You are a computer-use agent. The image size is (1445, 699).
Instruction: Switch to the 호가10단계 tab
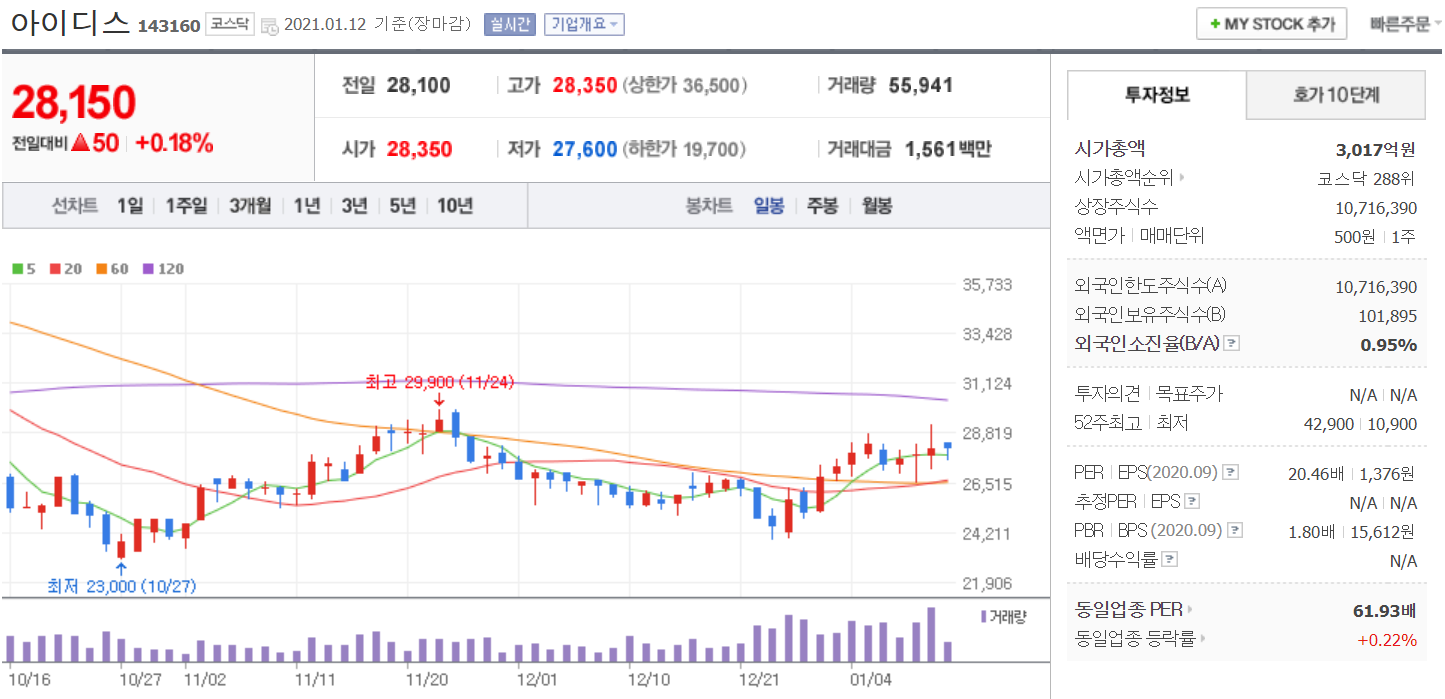[1335, 96]
